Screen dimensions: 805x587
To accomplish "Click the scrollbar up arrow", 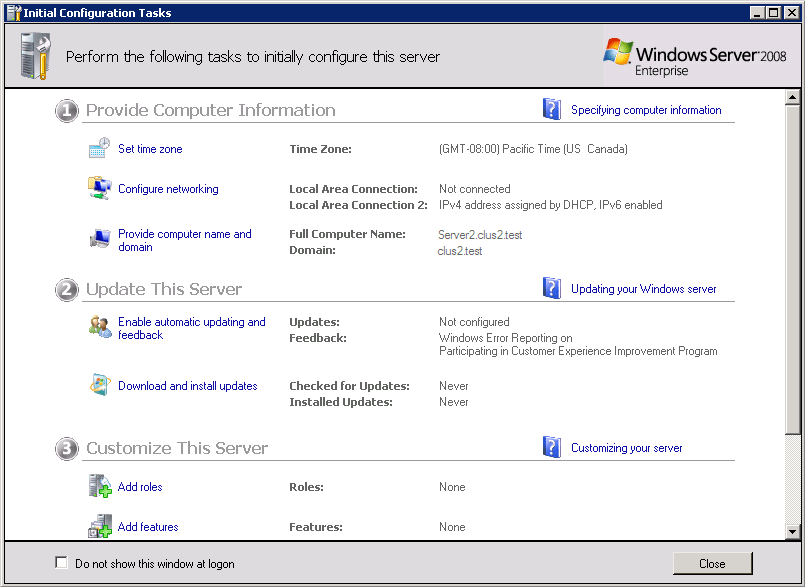I will (x=792, y=97).
